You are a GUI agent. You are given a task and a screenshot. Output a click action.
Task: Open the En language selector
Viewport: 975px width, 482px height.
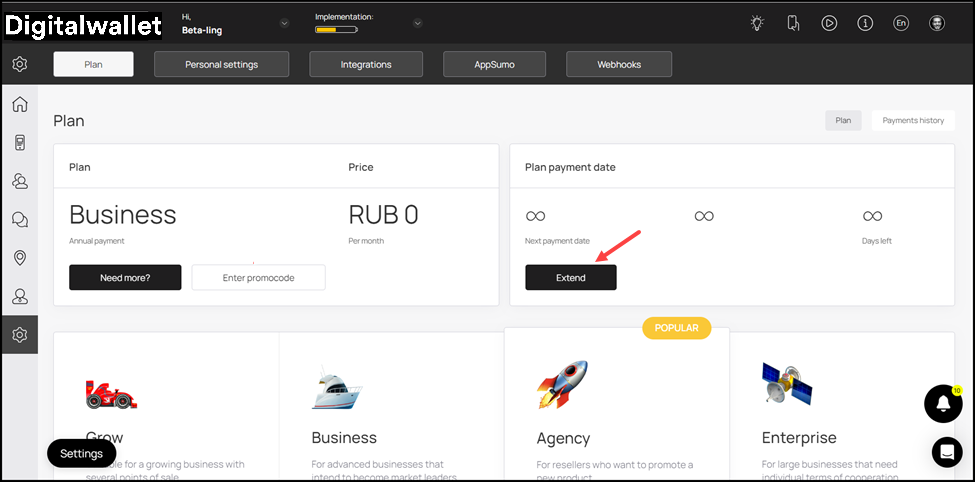[x=901, y=23]
